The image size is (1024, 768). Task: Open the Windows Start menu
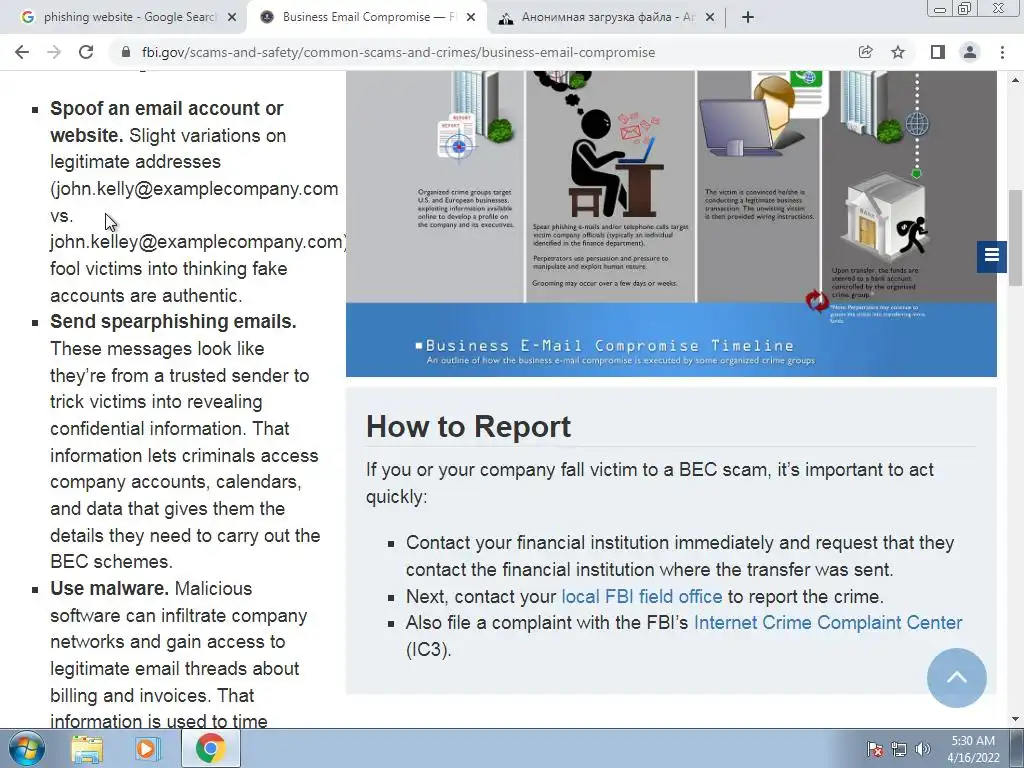[26, 748]
